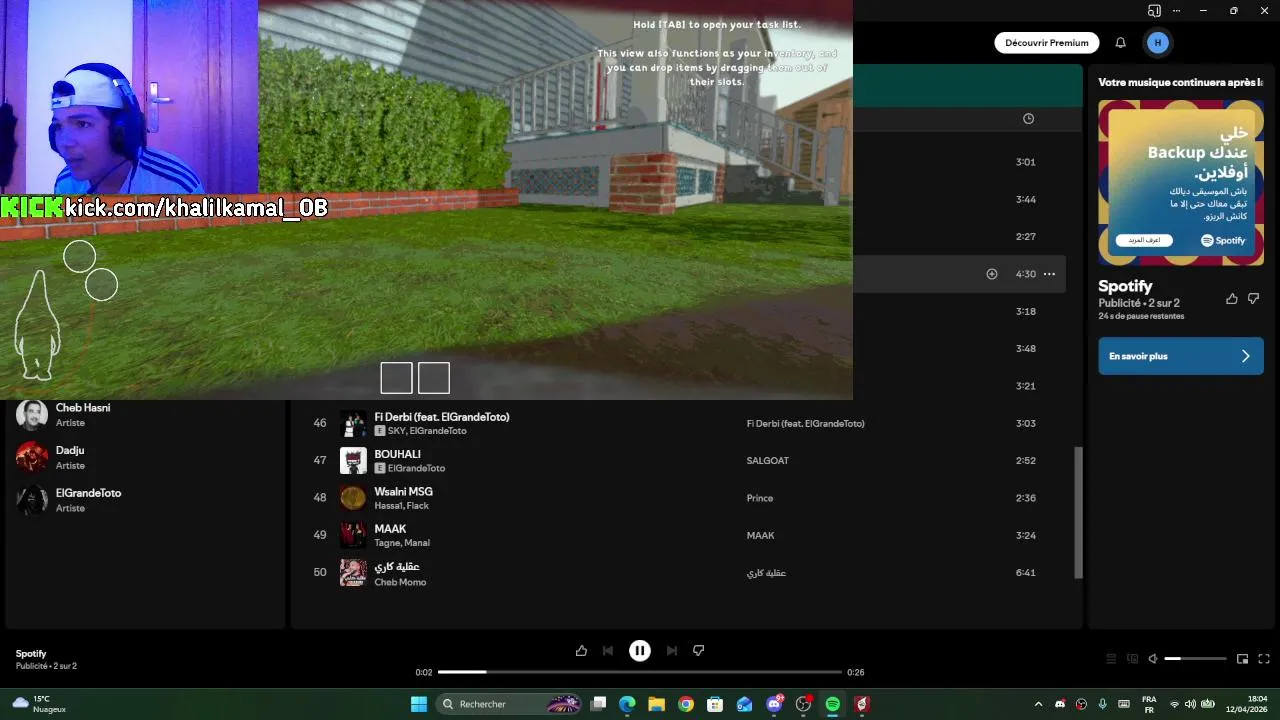Click the Découvrir Premium button
The width and height of the screenshot is (1280, 720).
coord(1046,43)
